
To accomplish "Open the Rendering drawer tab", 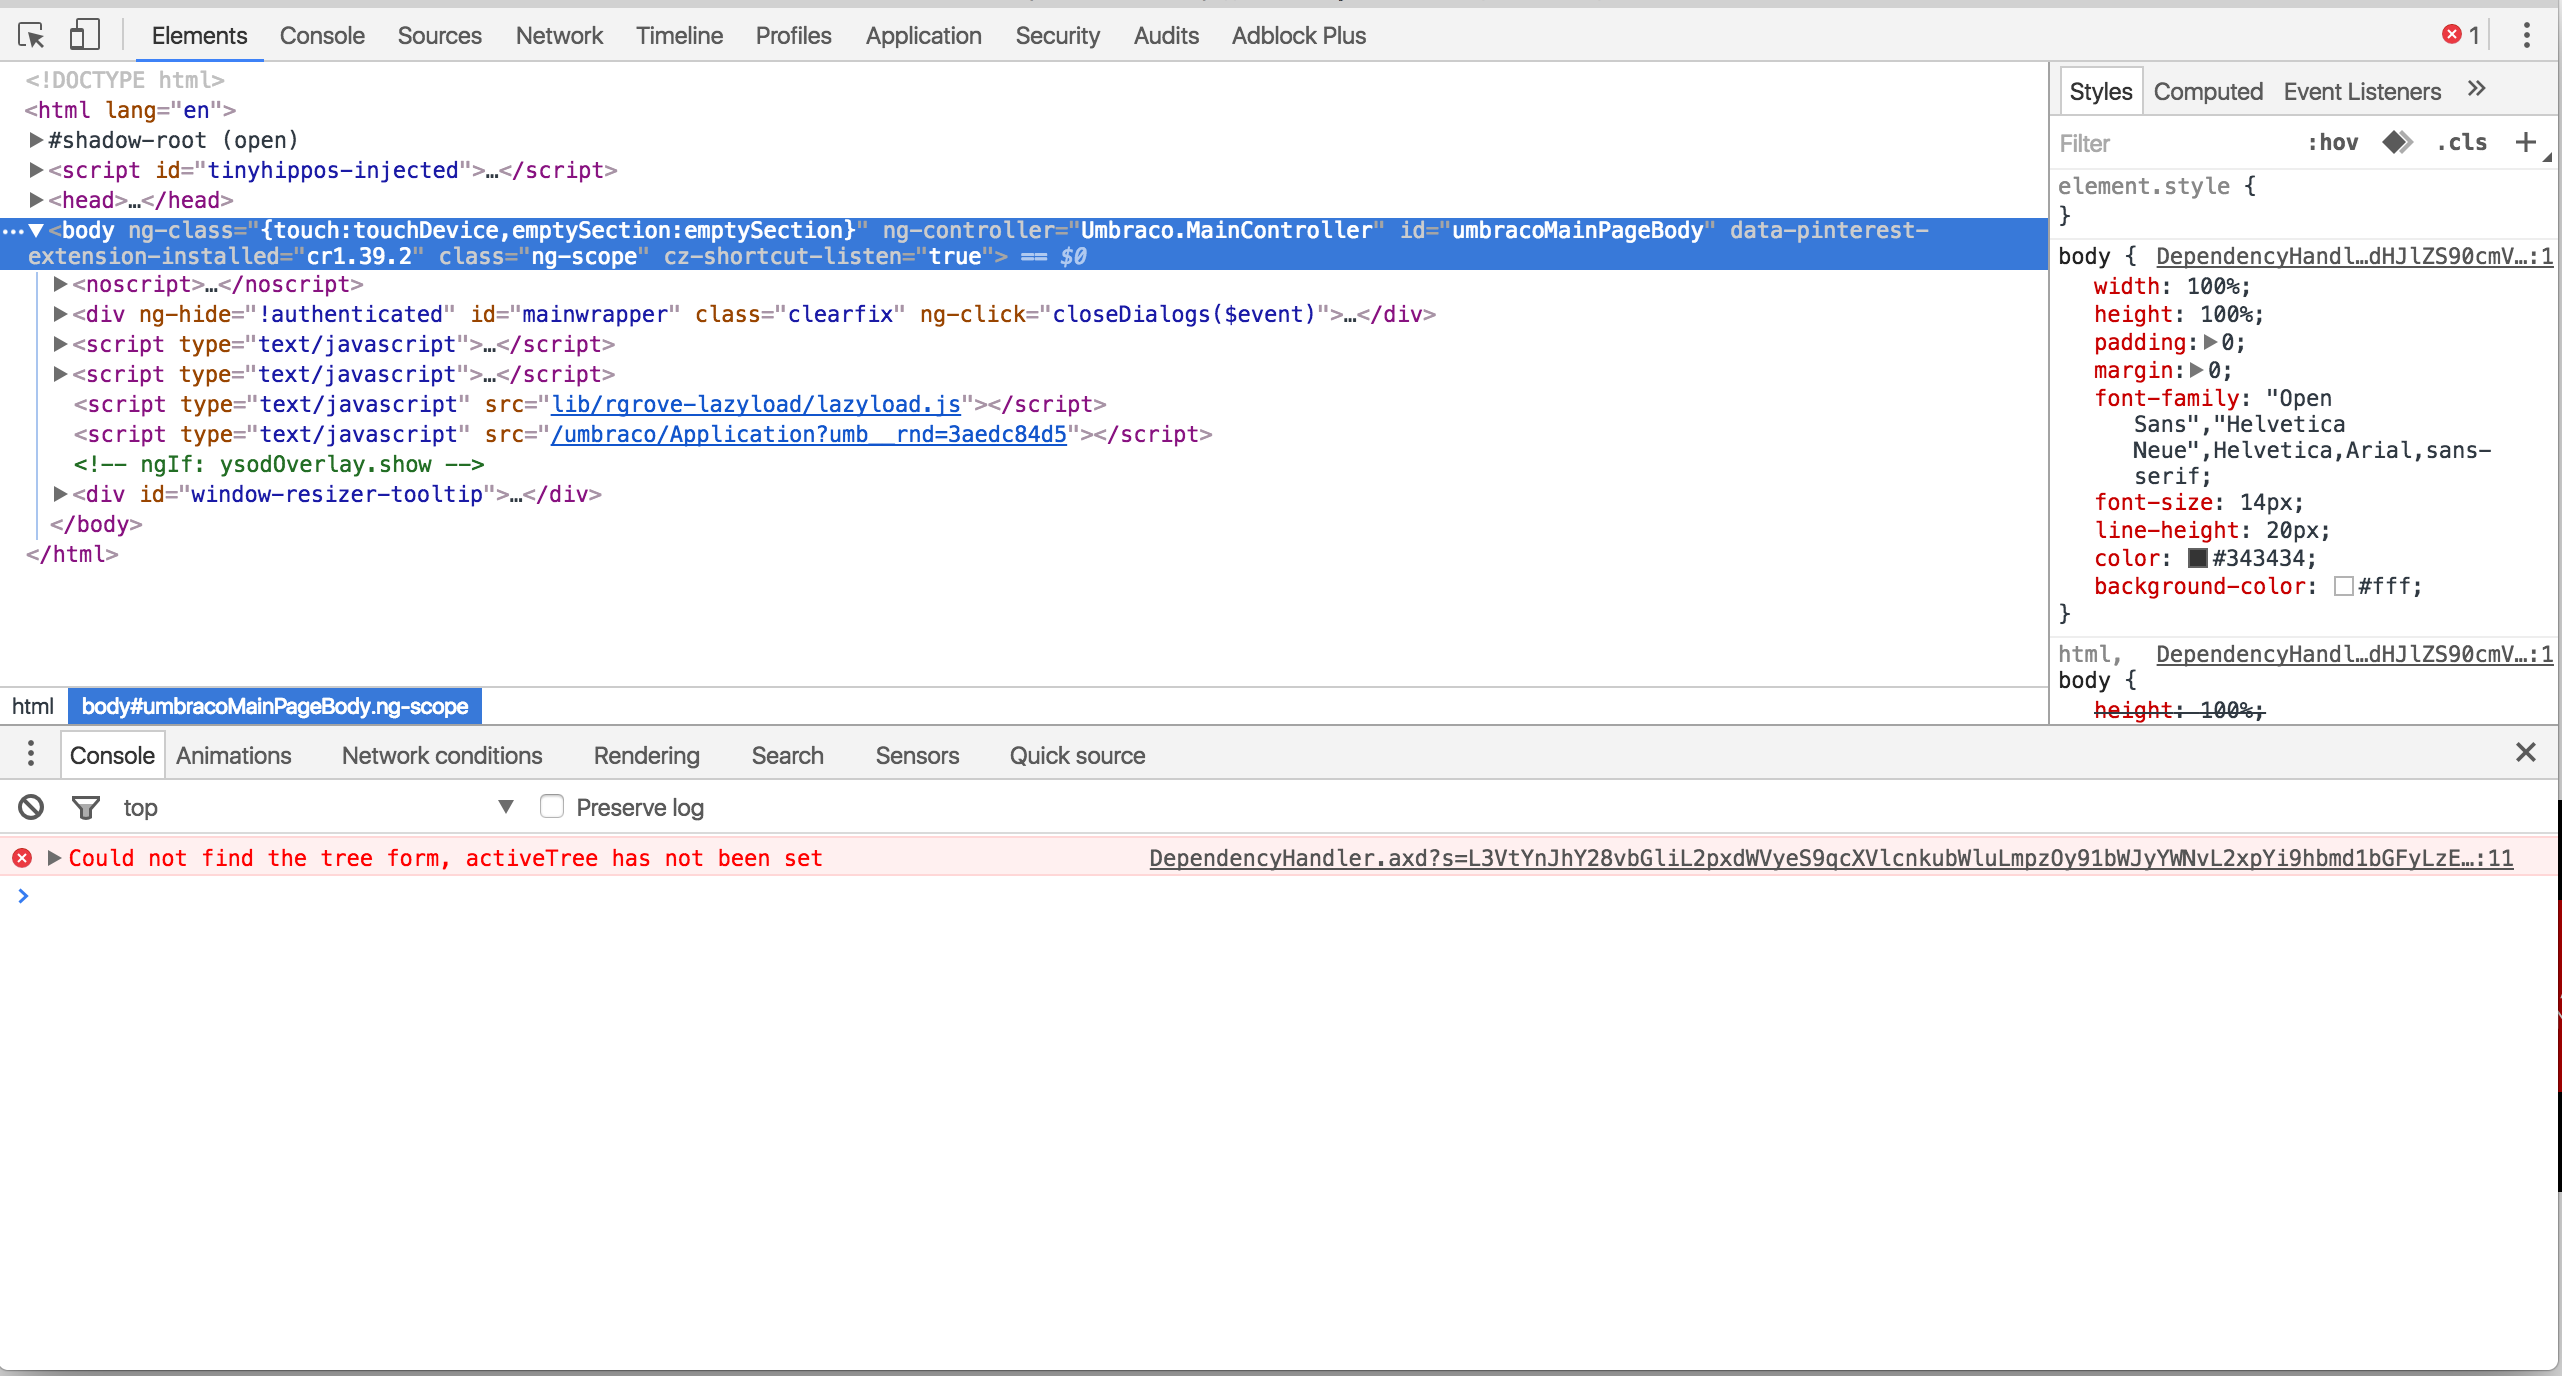I will pyautogui.click(x=646, y=755).
